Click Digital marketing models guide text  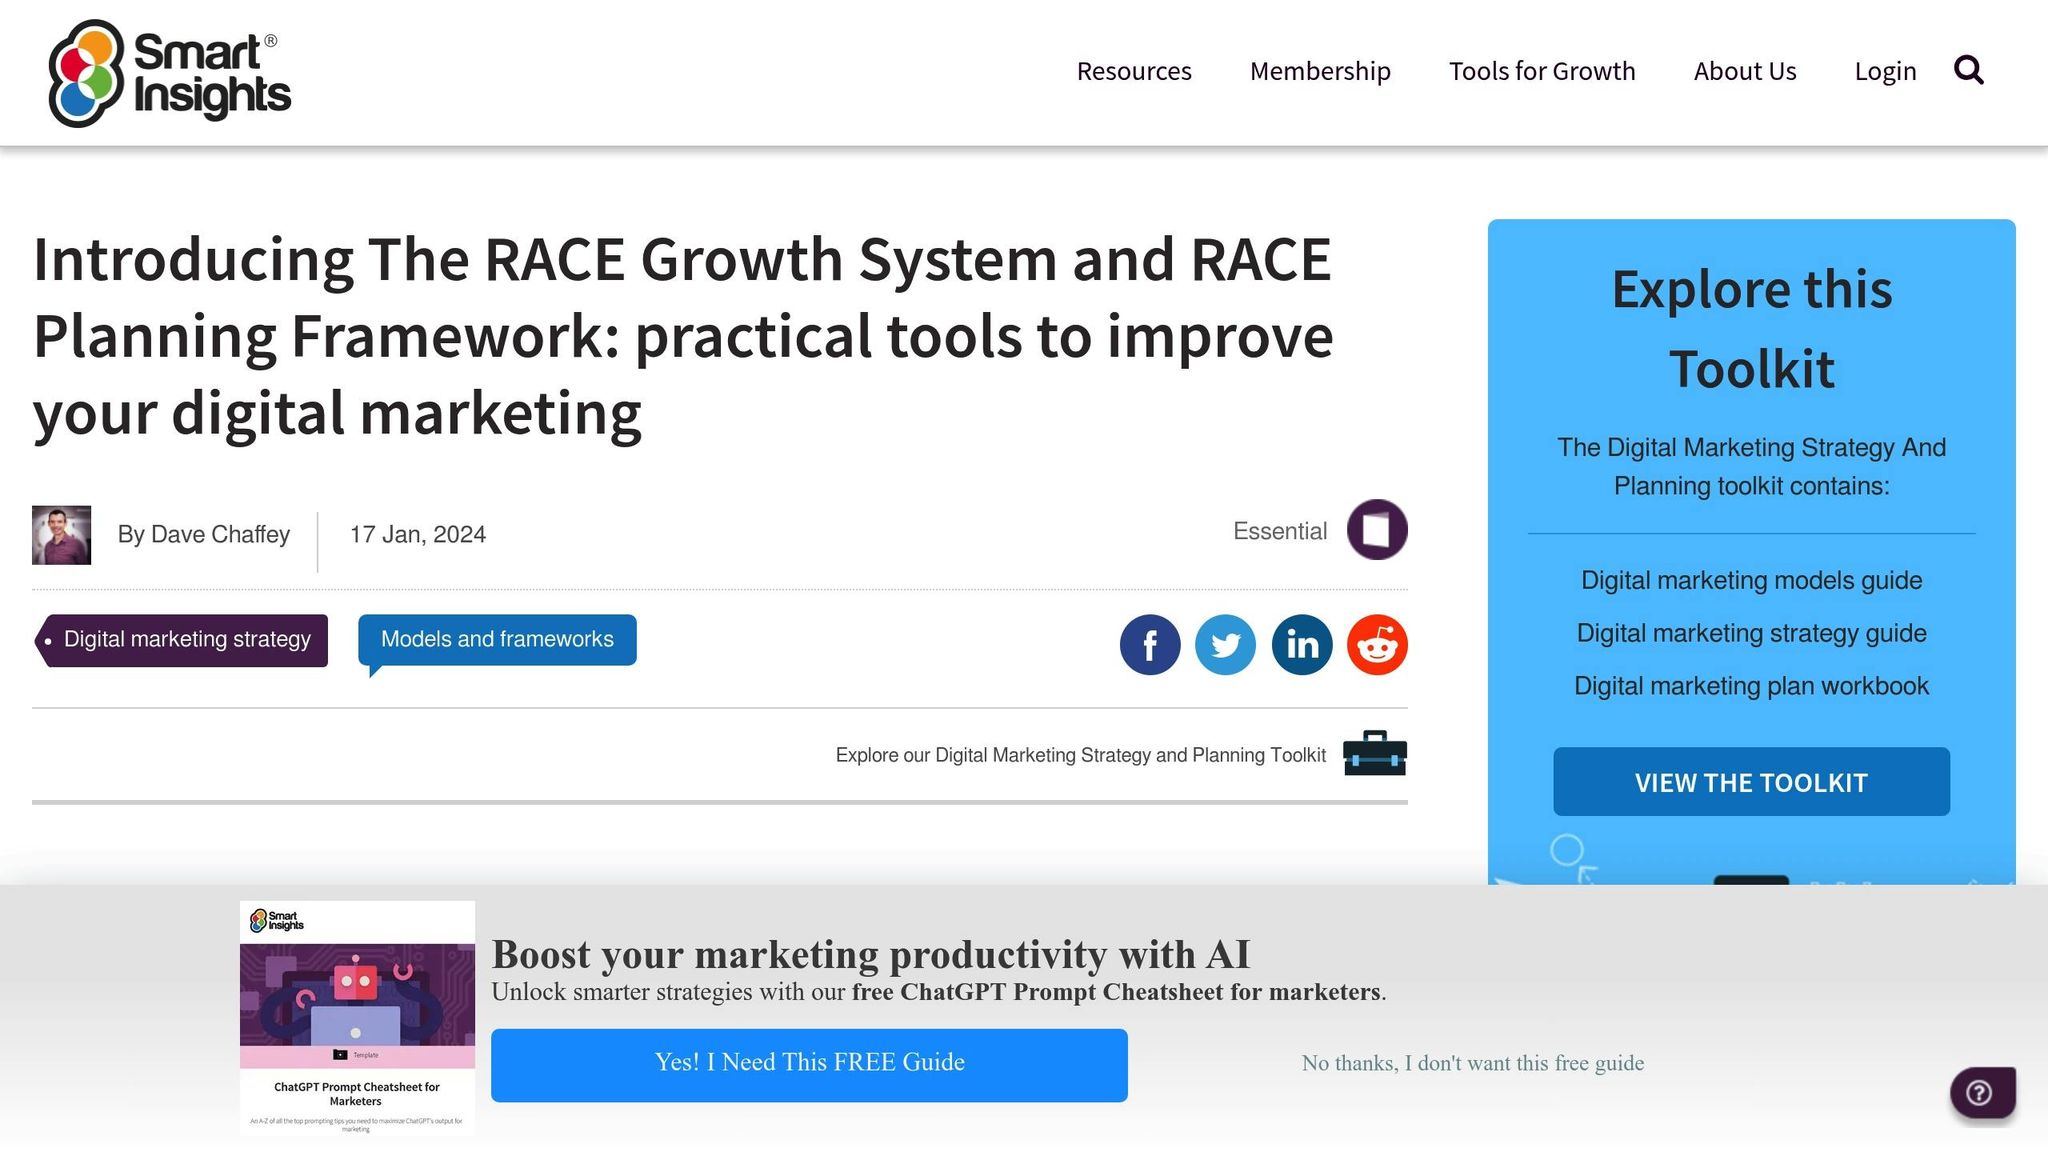(1751, 581)
